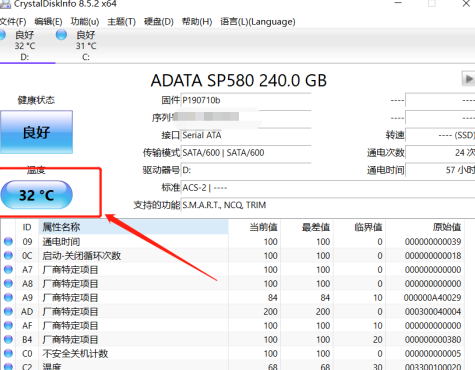Click the next disk arrow button
The width and height of the screenshot is (475, 370).
468,79
